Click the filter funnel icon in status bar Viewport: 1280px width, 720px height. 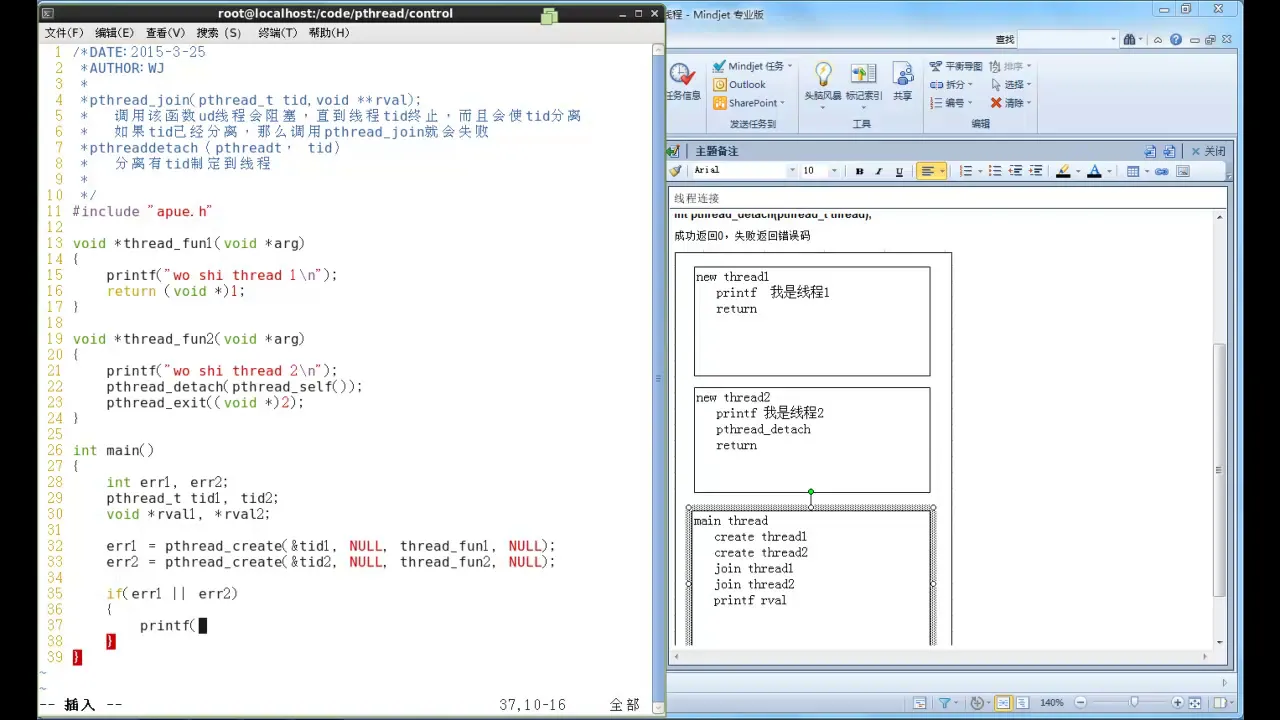click(944, 702)
